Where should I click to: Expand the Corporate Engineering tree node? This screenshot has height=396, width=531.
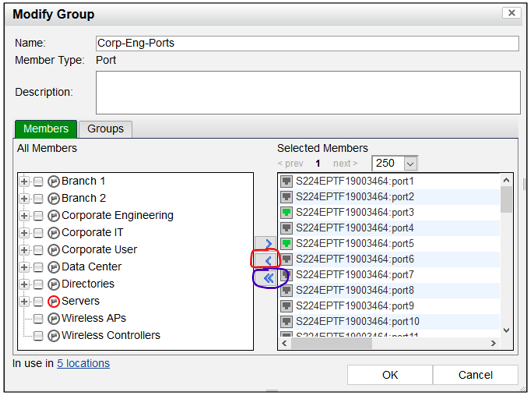coord(24,215)
